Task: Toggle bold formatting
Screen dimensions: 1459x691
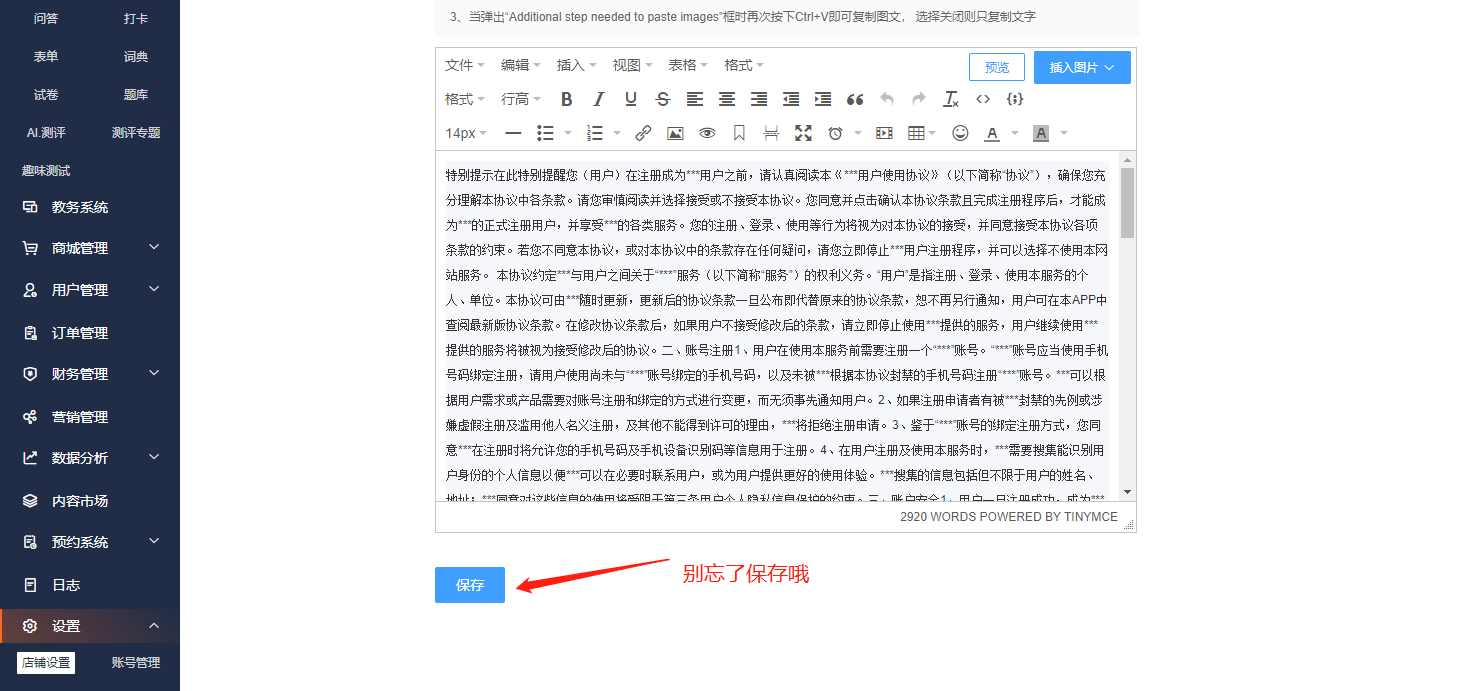Action: click(566, 99)
